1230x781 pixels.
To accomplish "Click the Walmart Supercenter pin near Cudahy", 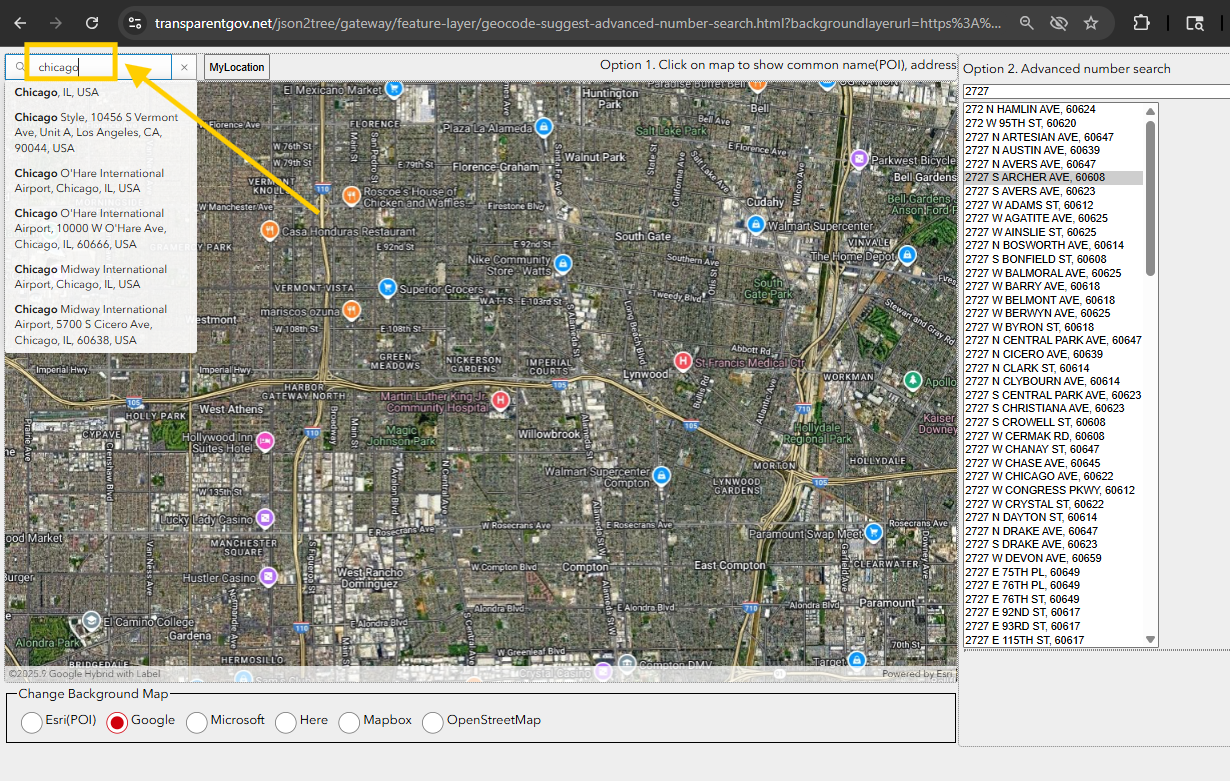I will (757, 224).
